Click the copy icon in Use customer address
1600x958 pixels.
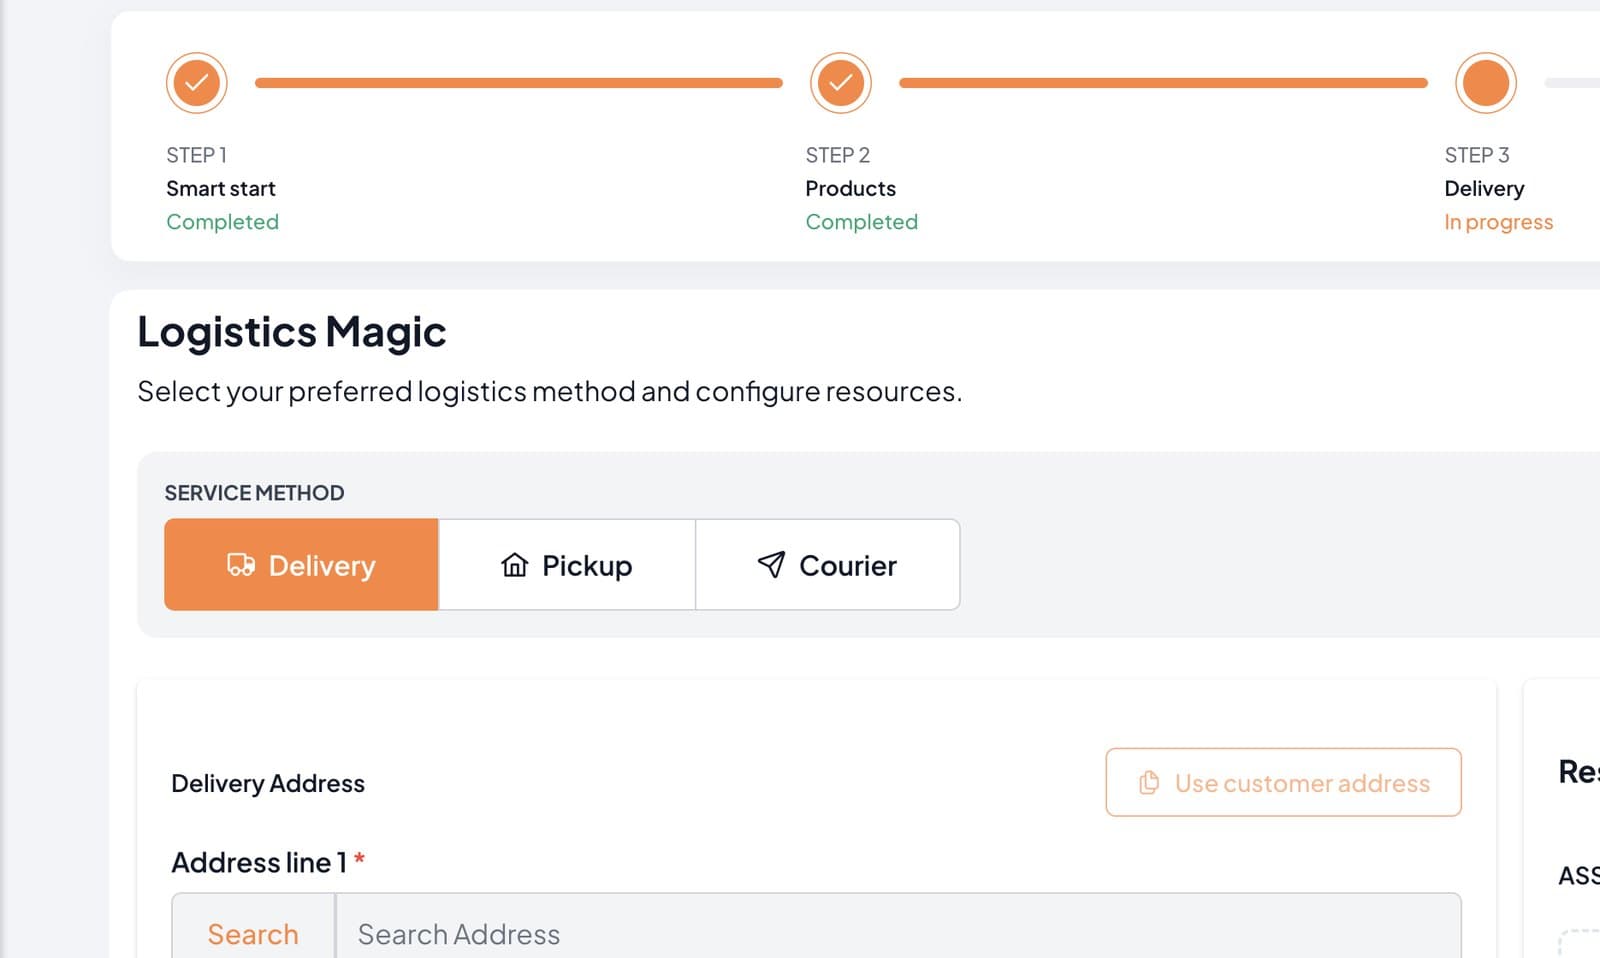pos(1149,782)
